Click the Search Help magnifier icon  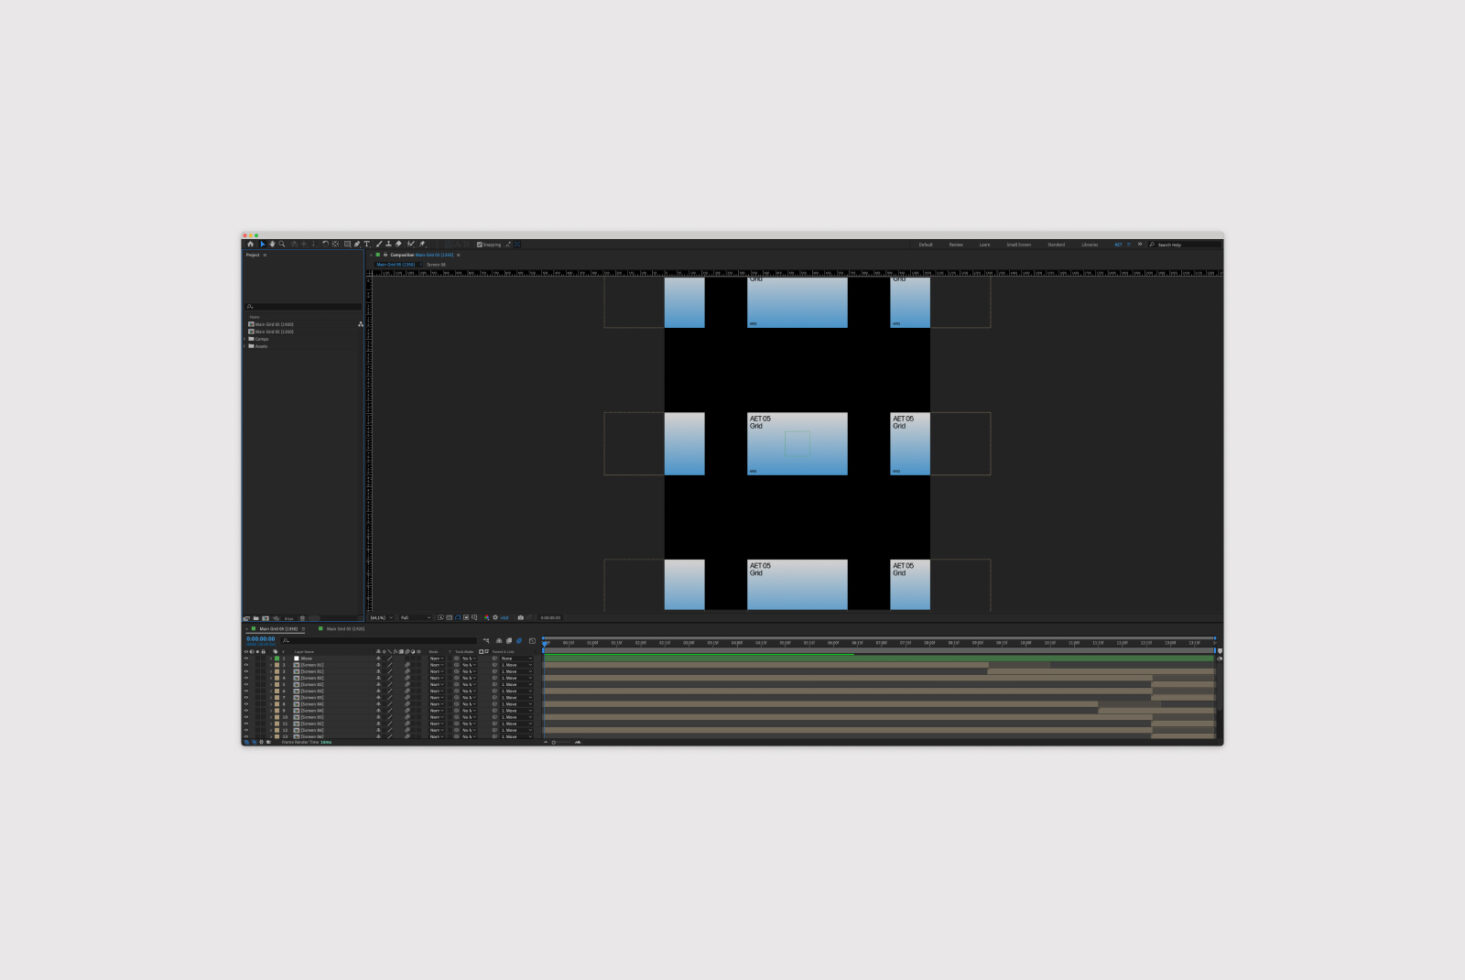click(1152, 244)
